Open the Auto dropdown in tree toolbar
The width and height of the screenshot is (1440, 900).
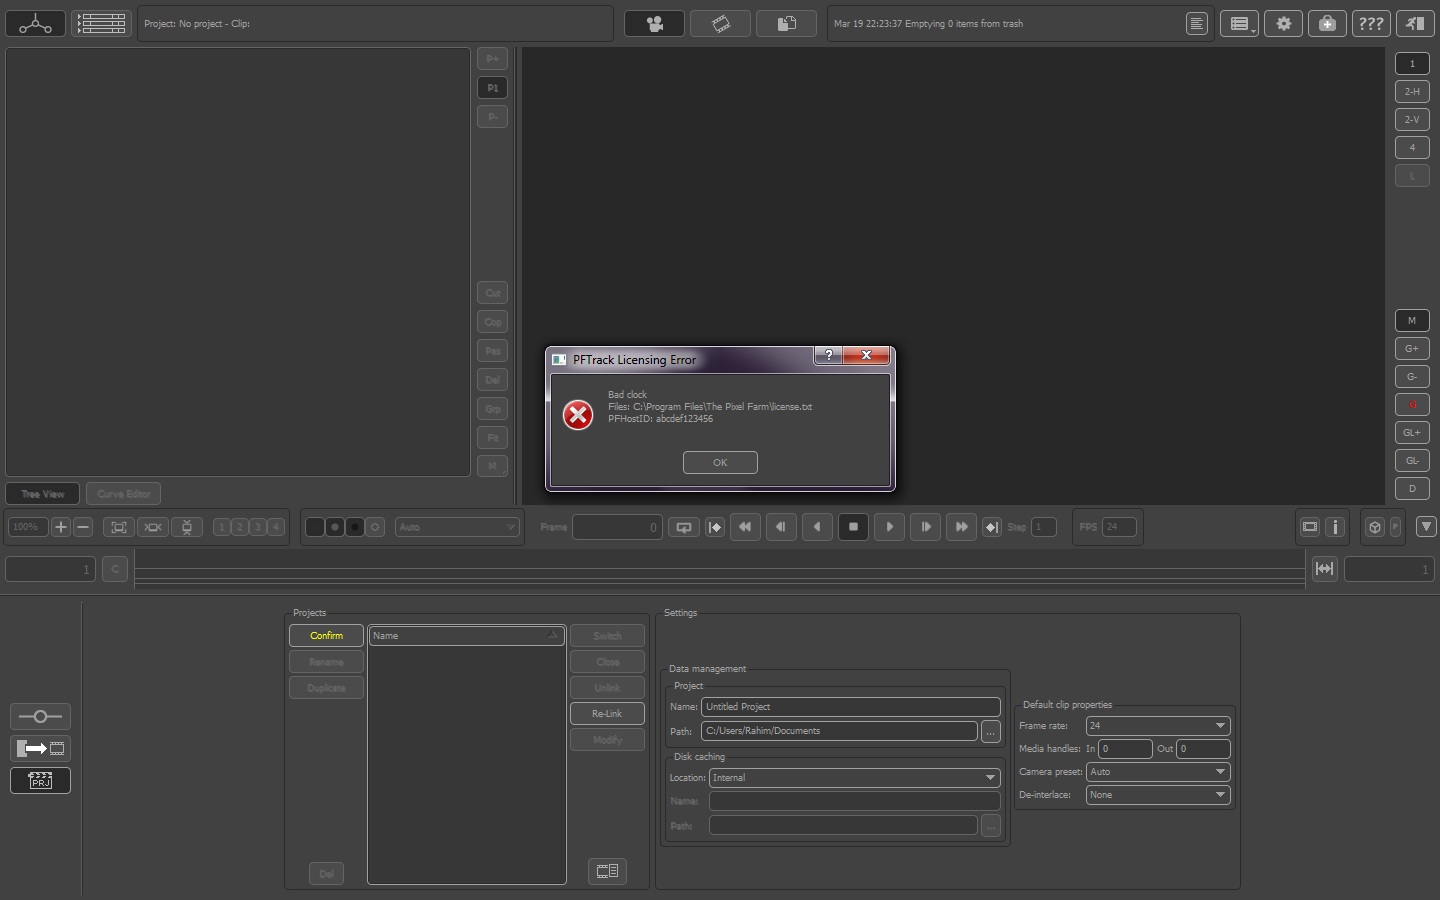[x=457, y=527]
